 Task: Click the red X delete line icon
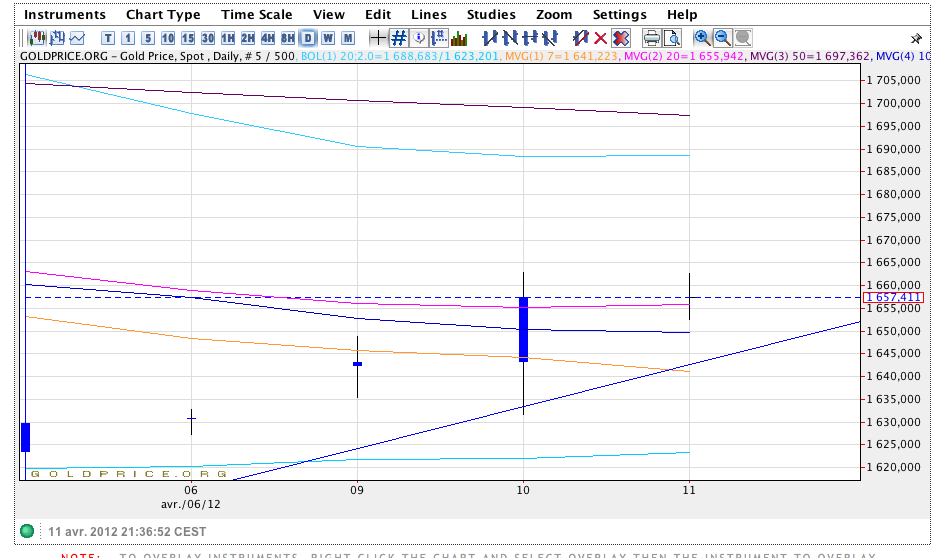(600, 38)
